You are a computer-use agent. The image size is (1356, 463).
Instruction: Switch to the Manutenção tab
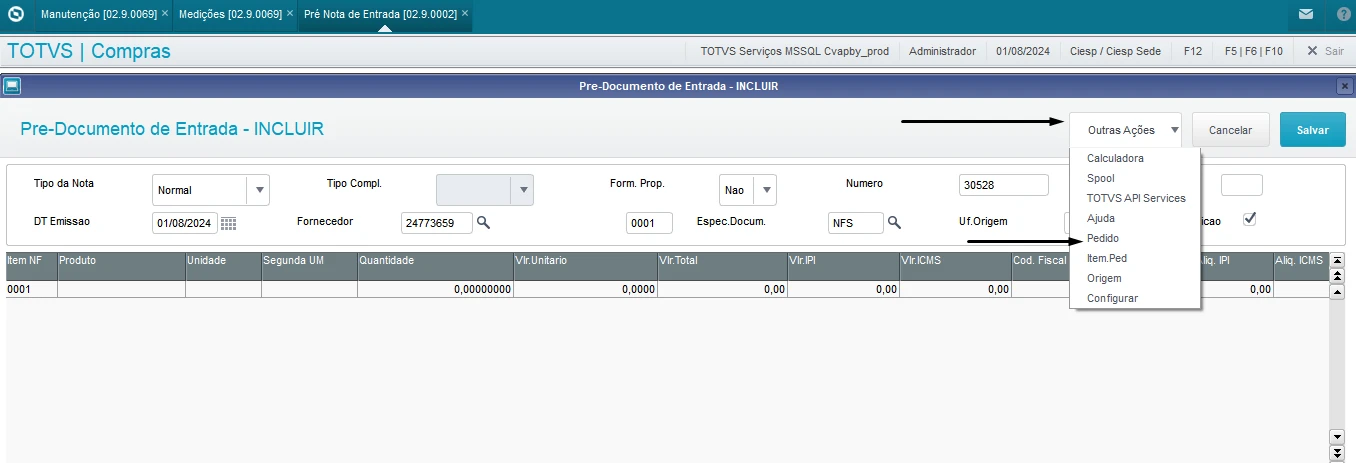[95, 15]
